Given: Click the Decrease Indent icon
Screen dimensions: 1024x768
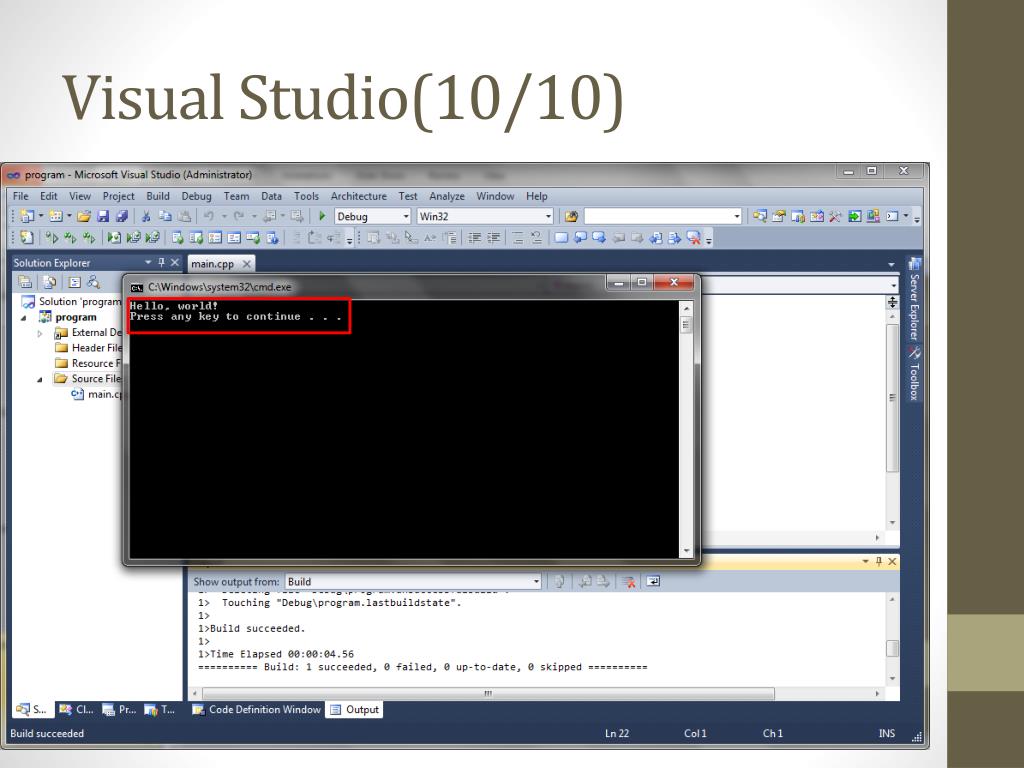Looking at the screenshot, I should pyautogui.click(x=475, y=238).
